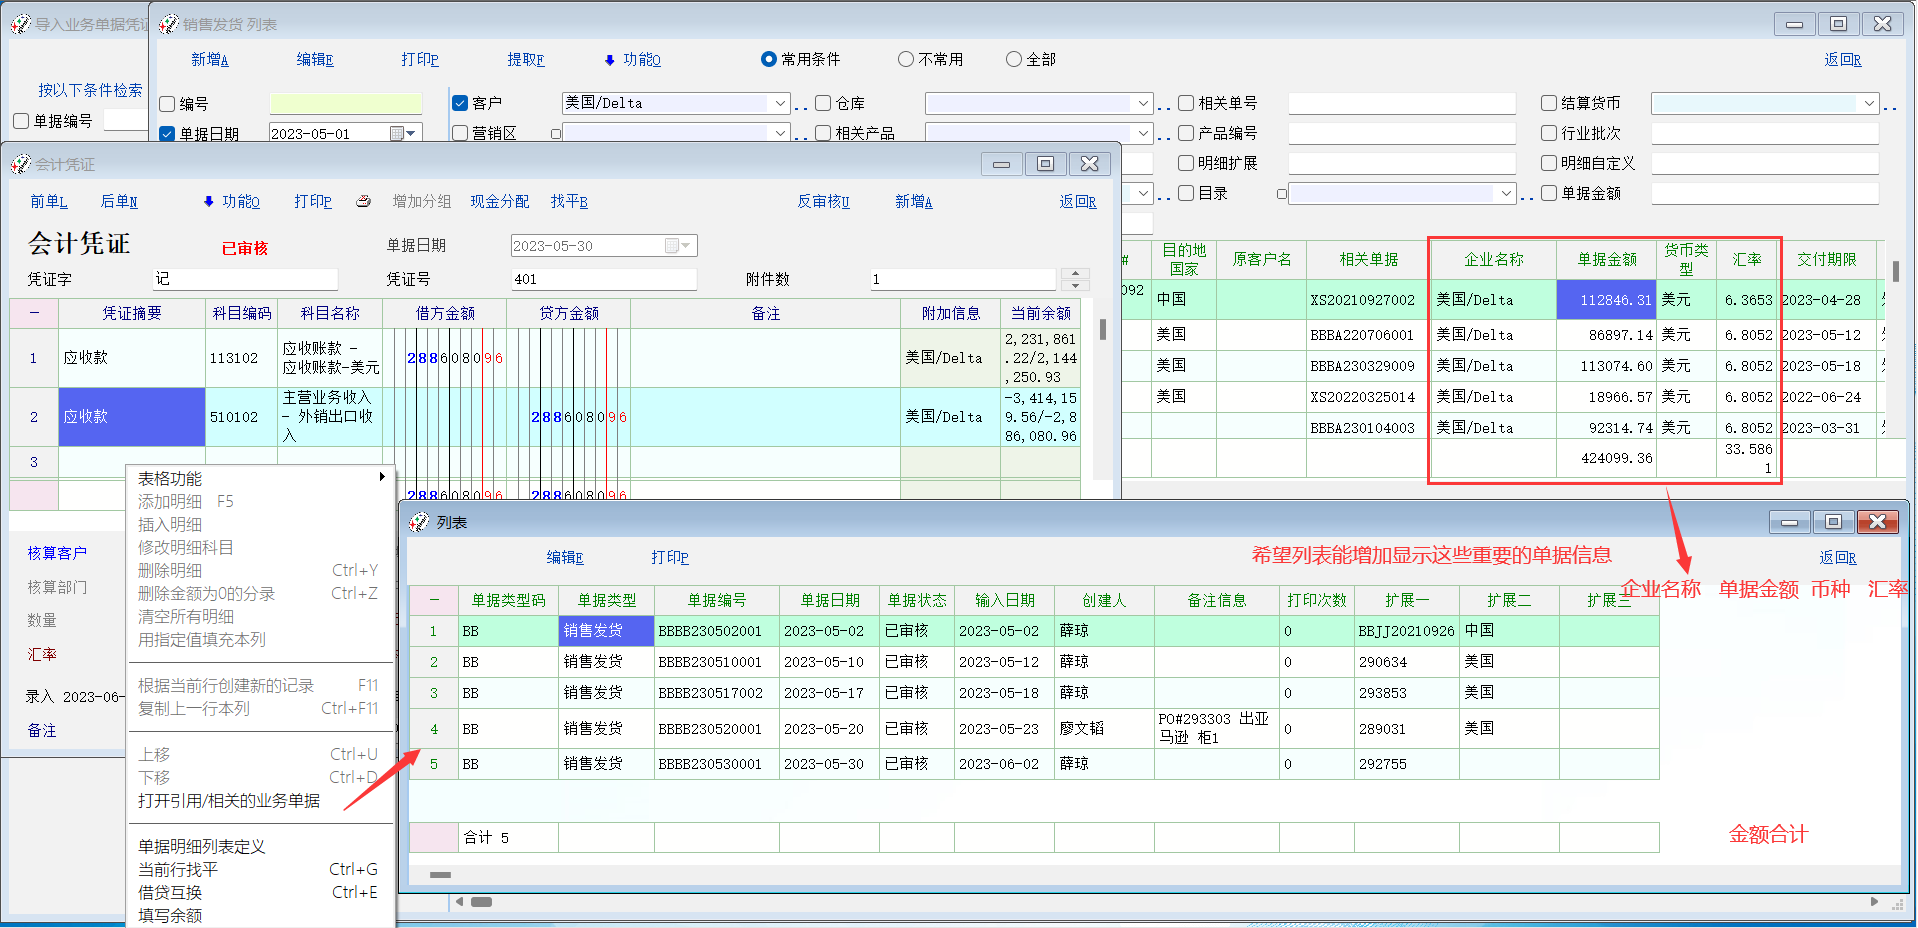Image resolution: width=1918 pixels, height=928 pixels.
Task: Click the 功能O down-arrow in 销售发货 toolbar
Action: [610, 60]
